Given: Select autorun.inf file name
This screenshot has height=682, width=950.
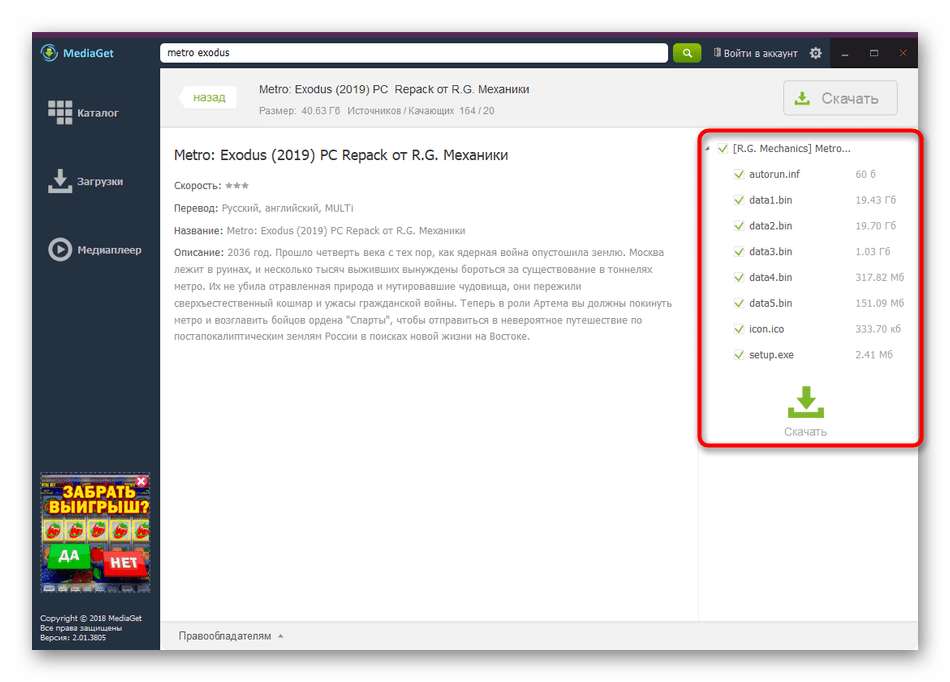Looking at the screenshot, I should [774, 174].
